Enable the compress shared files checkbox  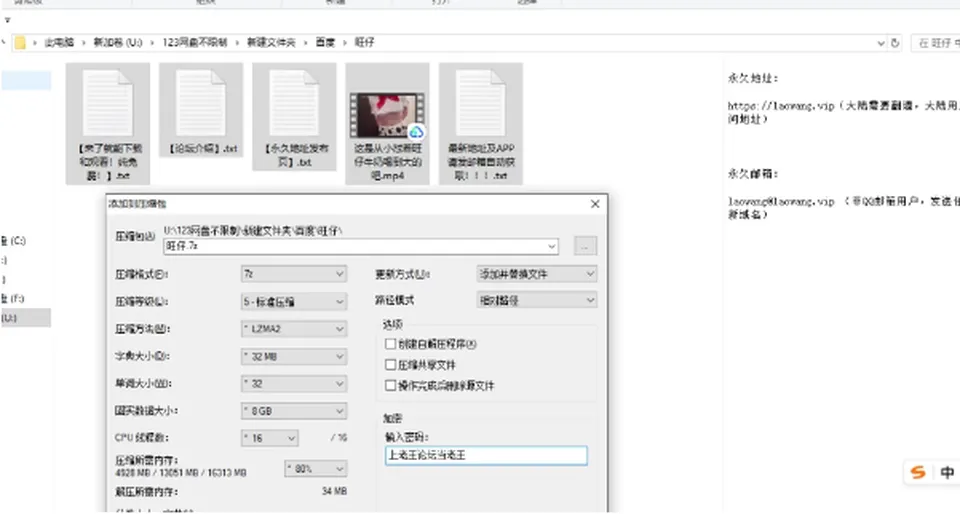coord(391,365)
